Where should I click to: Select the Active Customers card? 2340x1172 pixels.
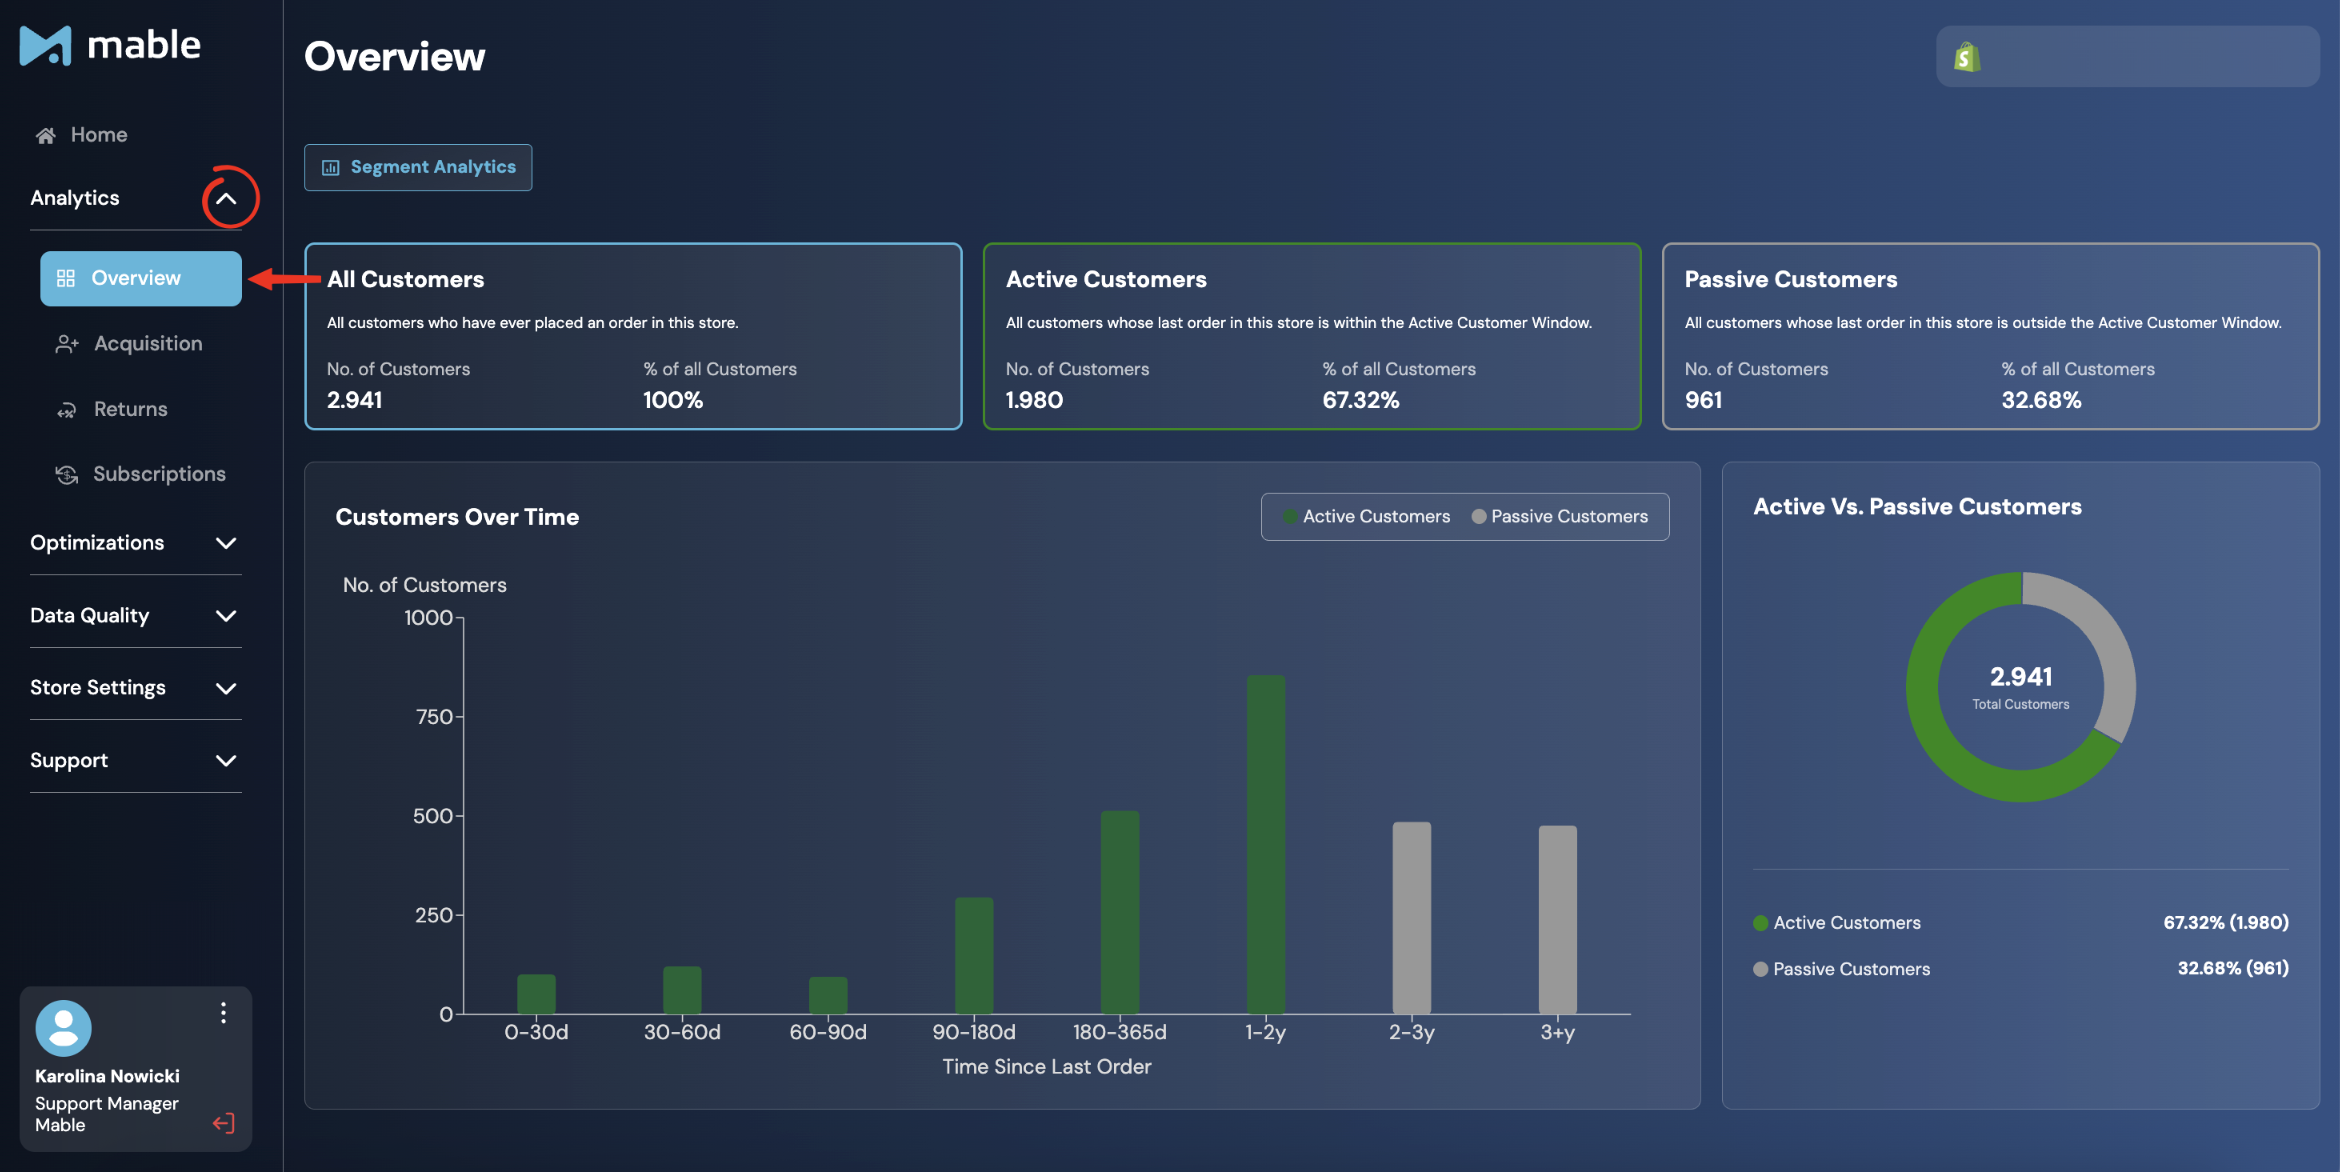[x=1312, y=336]
